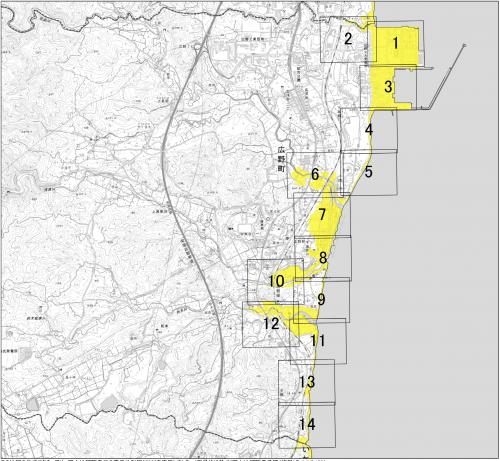Click map section number 7
500x461 pixels.
point(322,215)
